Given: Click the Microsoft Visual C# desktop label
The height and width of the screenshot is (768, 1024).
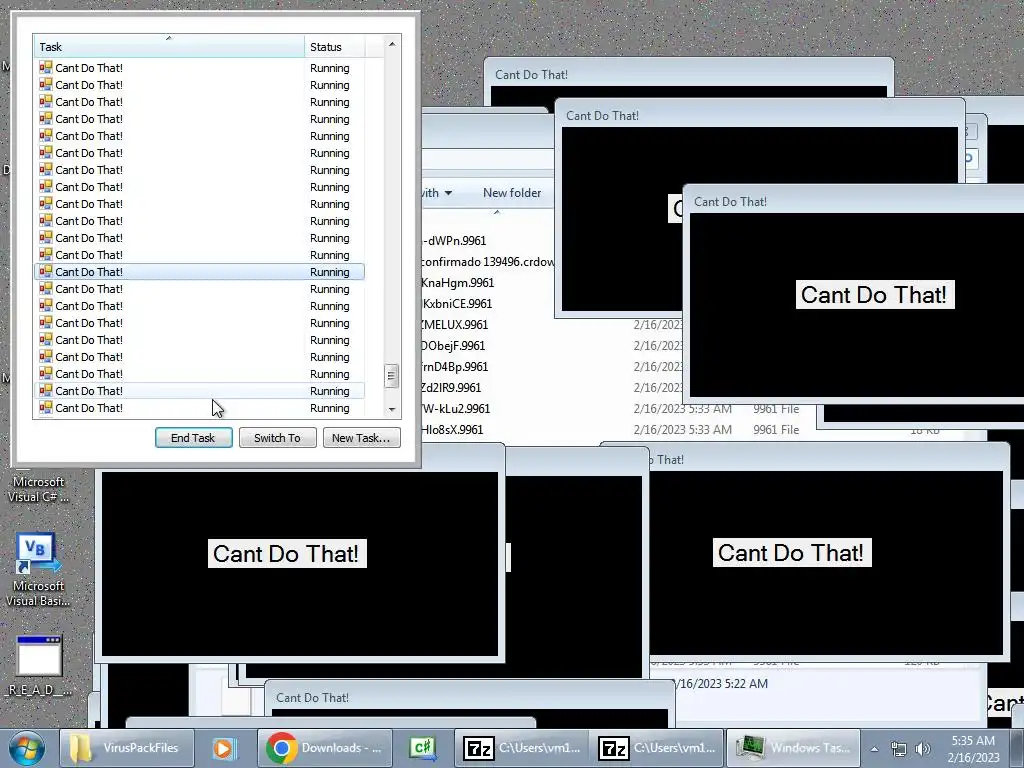Looking at the screenshot, I should click(x=38, y=490).
